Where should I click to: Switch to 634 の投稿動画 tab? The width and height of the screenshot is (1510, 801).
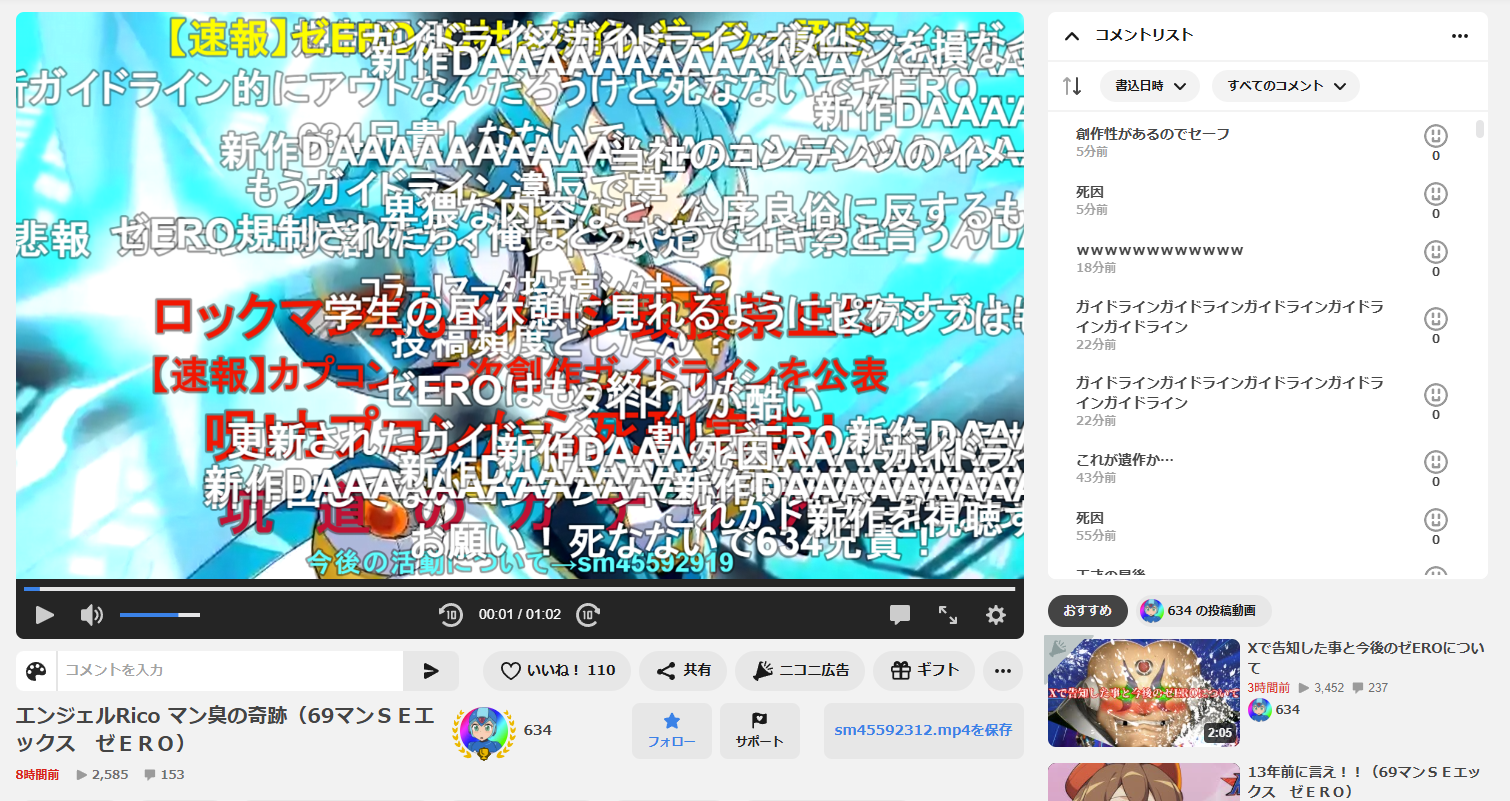(1203, 610)
